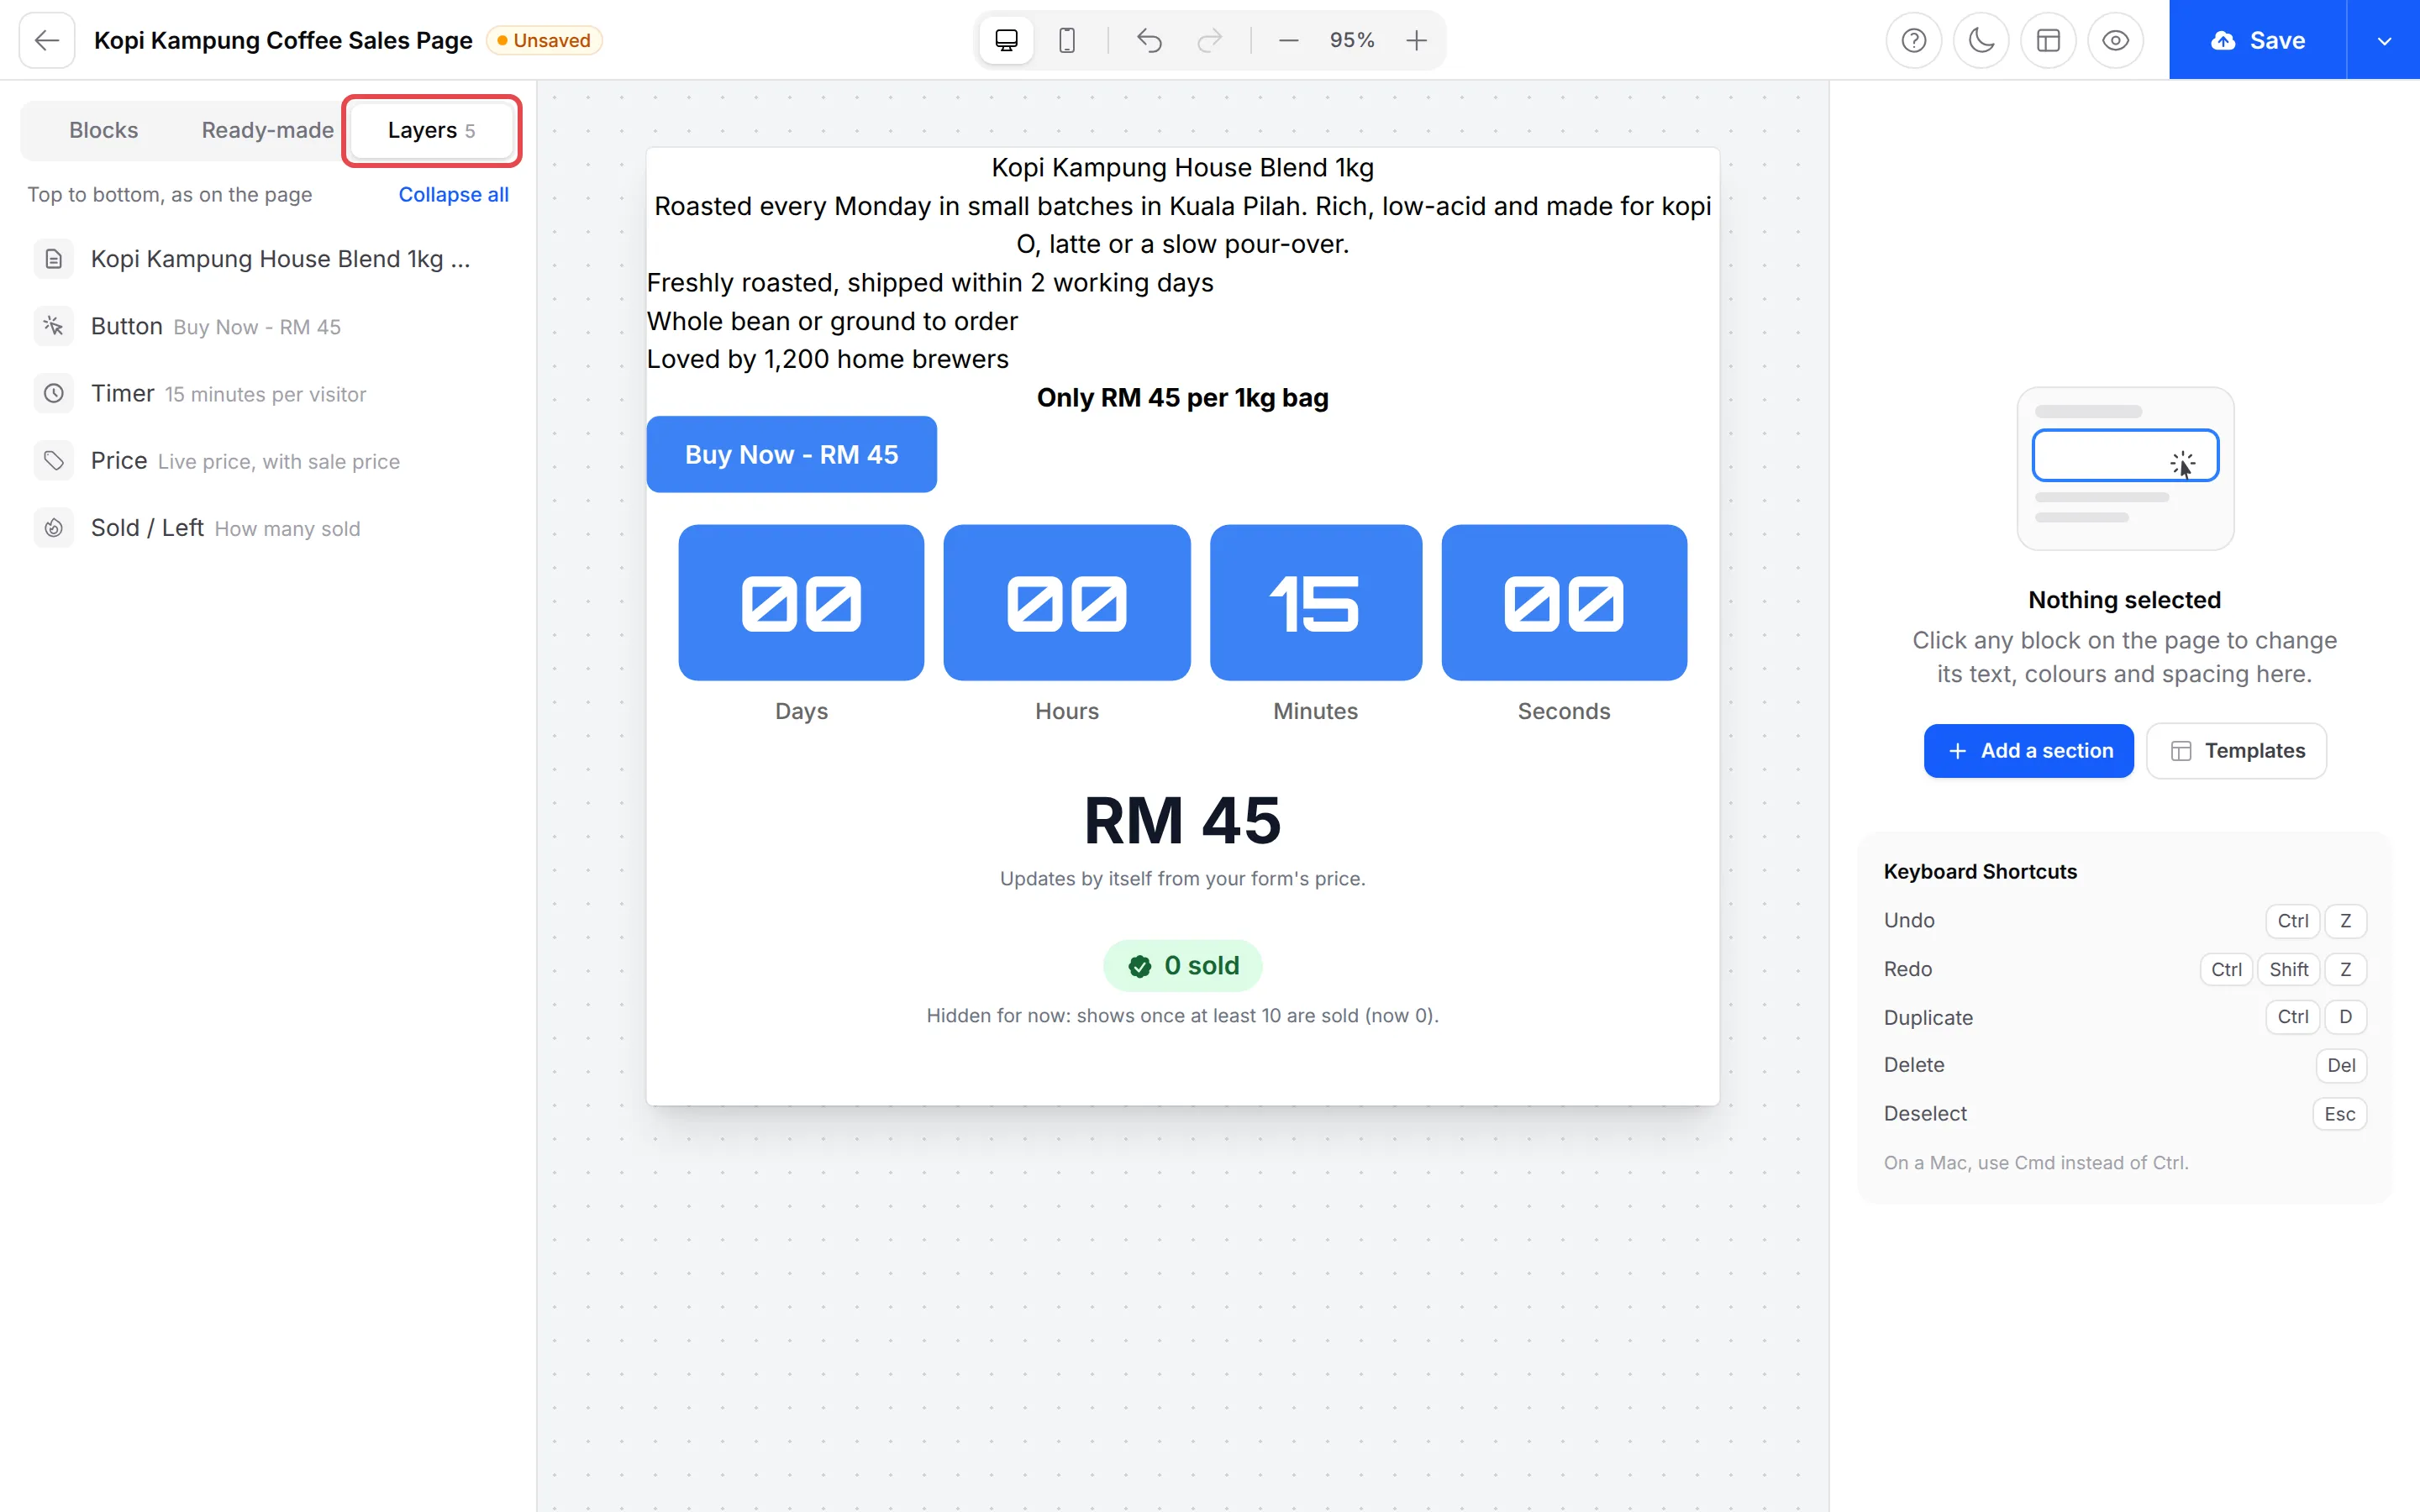Viewport: 2420px width, 1512px height.
Task: Open the Ready-made tab
Action: [267, 130]
